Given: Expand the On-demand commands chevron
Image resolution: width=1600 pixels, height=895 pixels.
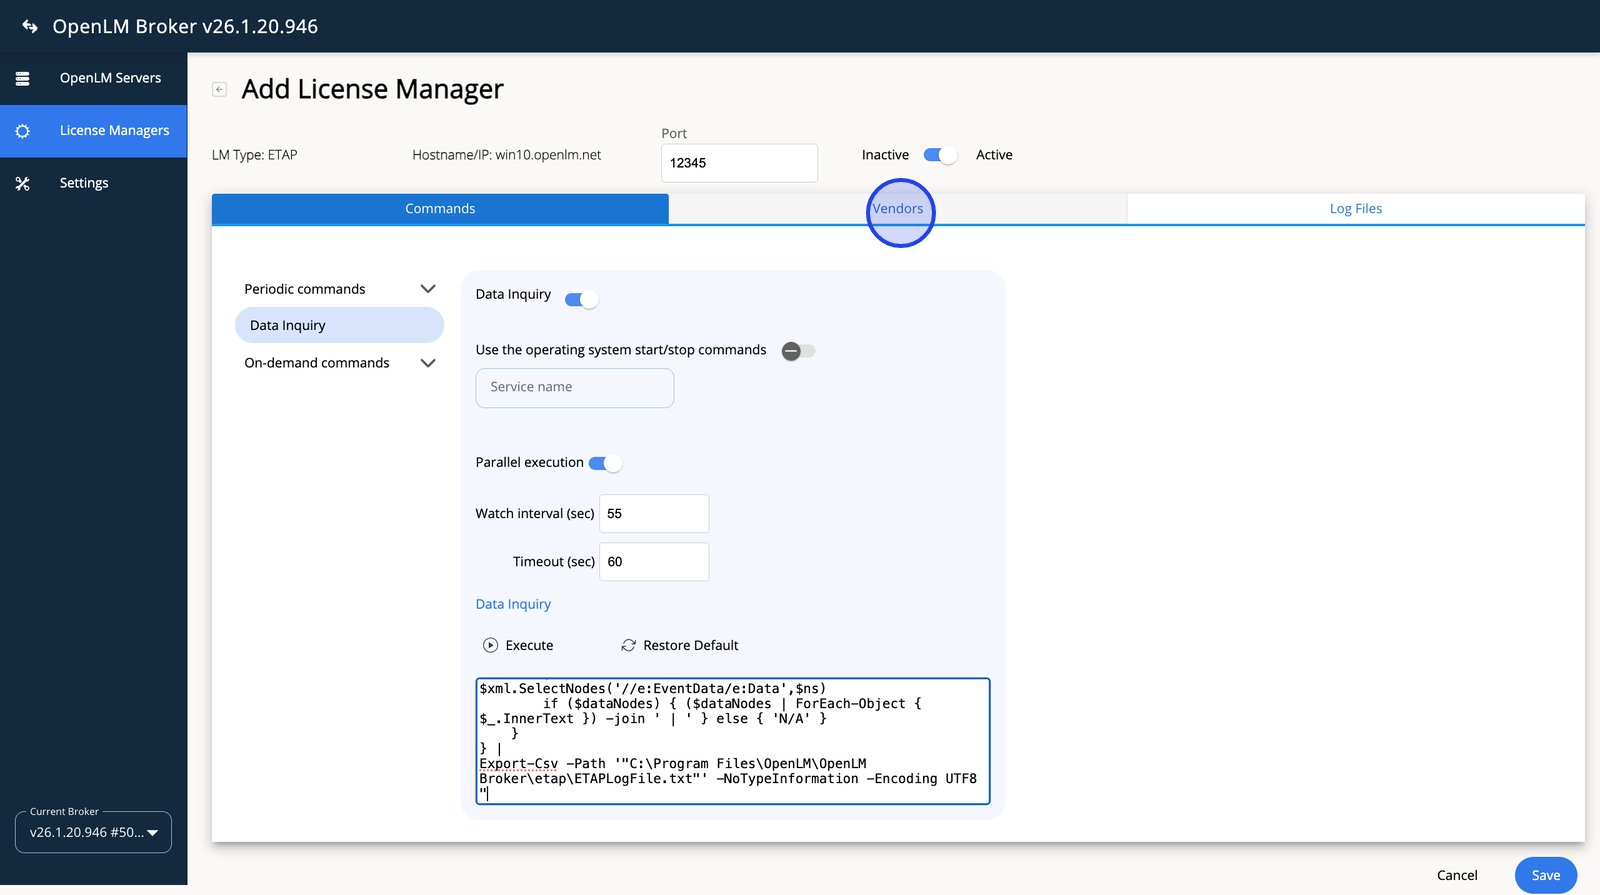Looking at the screenshot, I should tap(428, 363).
